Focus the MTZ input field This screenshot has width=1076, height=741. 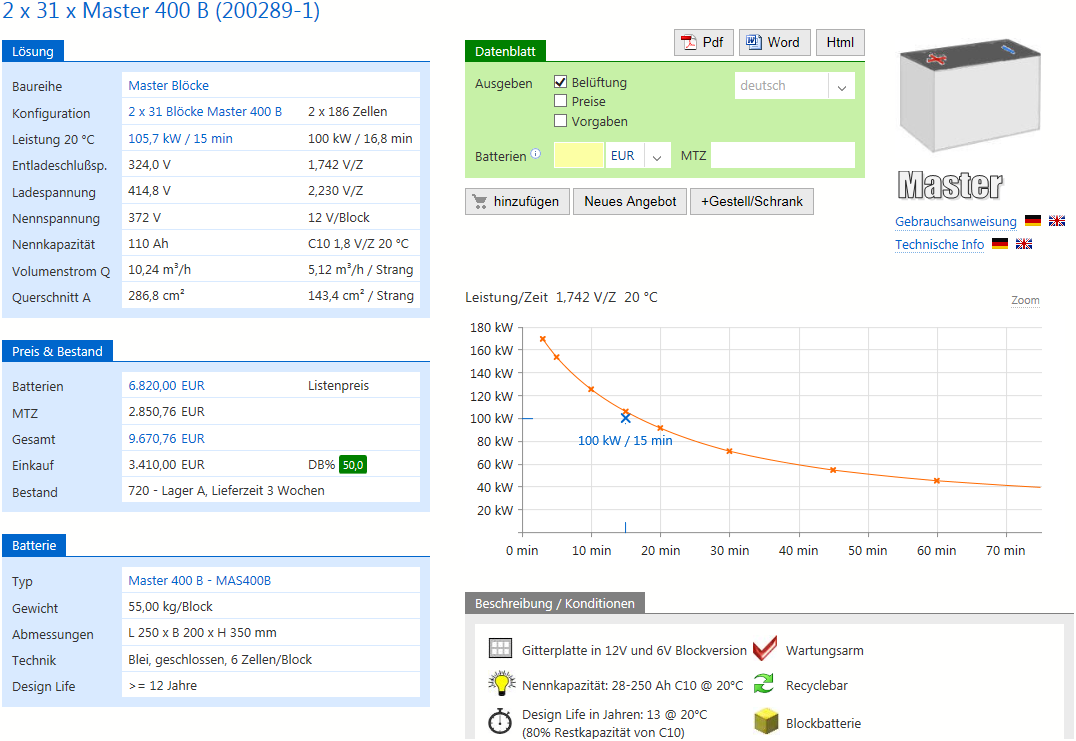point(783,156)
